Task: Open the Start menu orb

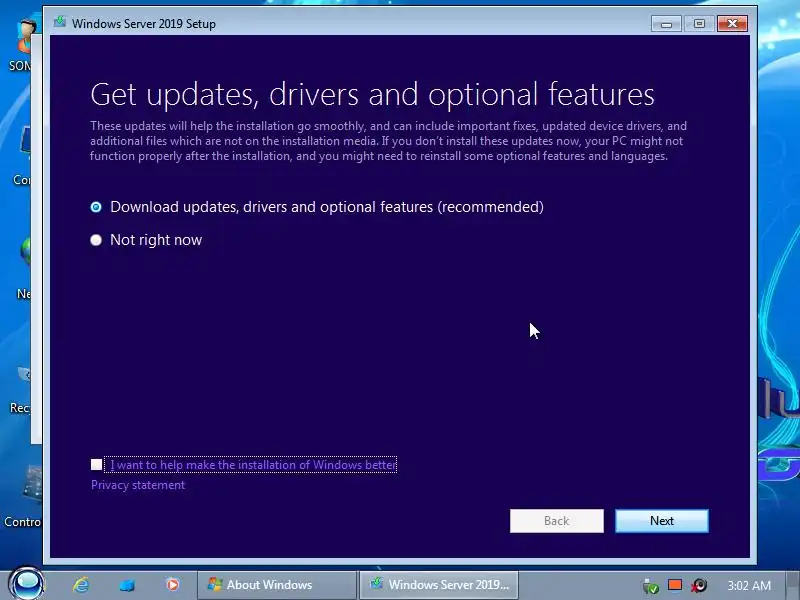Action: coord(27,584)
